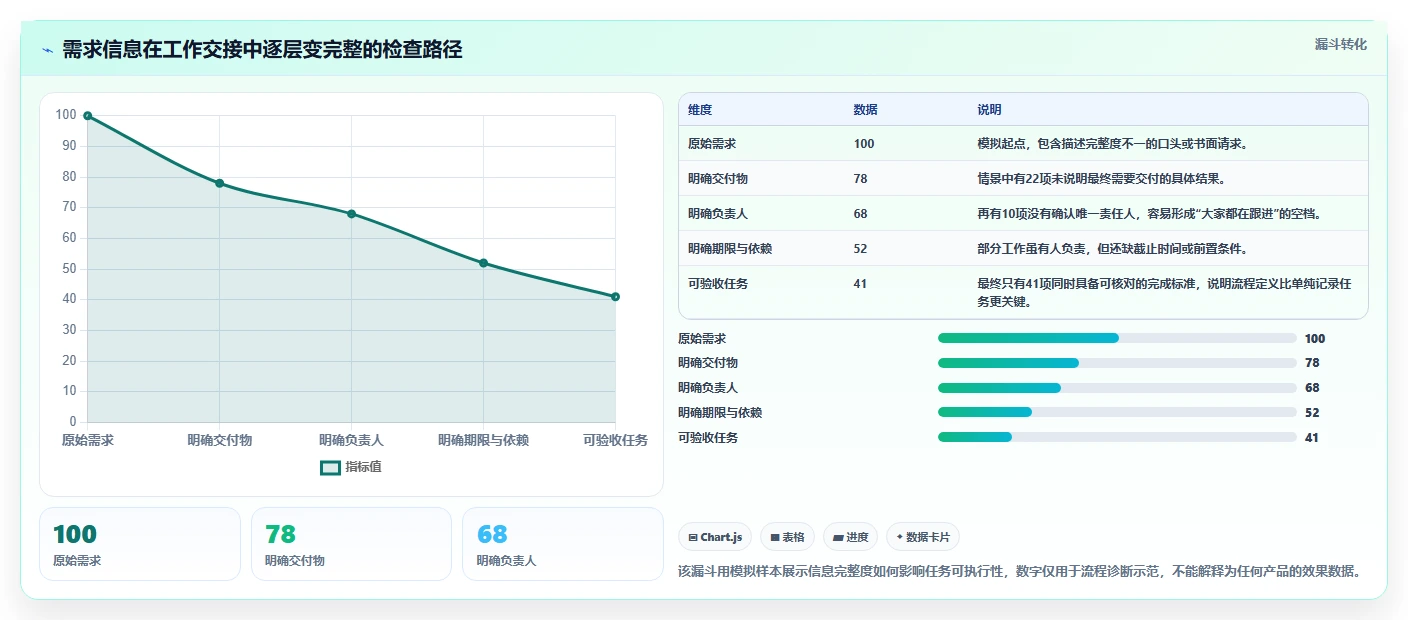Image resolution: width=1408 pixels, height=620 pixels.
Task: Click description starting 部分工作虽有人负责
Action: (x=1112, y=249)
